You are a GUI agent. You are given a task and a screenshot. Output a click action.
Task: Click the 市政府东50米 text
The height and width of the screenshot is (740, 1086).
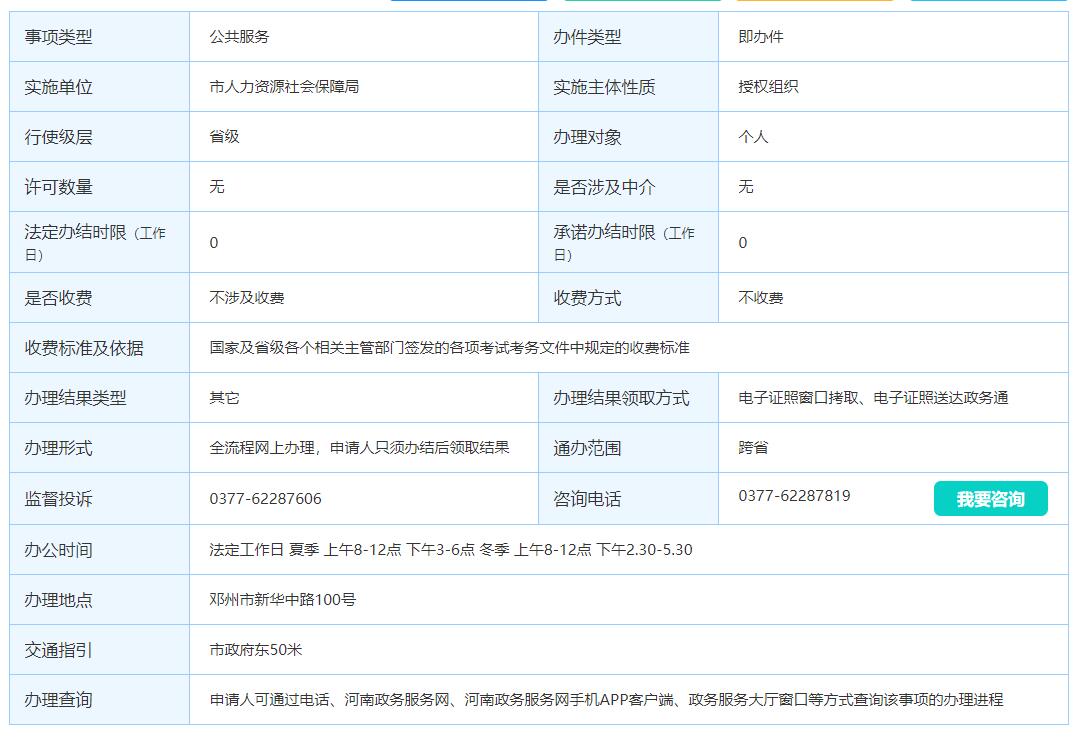(x=256, y=650)
